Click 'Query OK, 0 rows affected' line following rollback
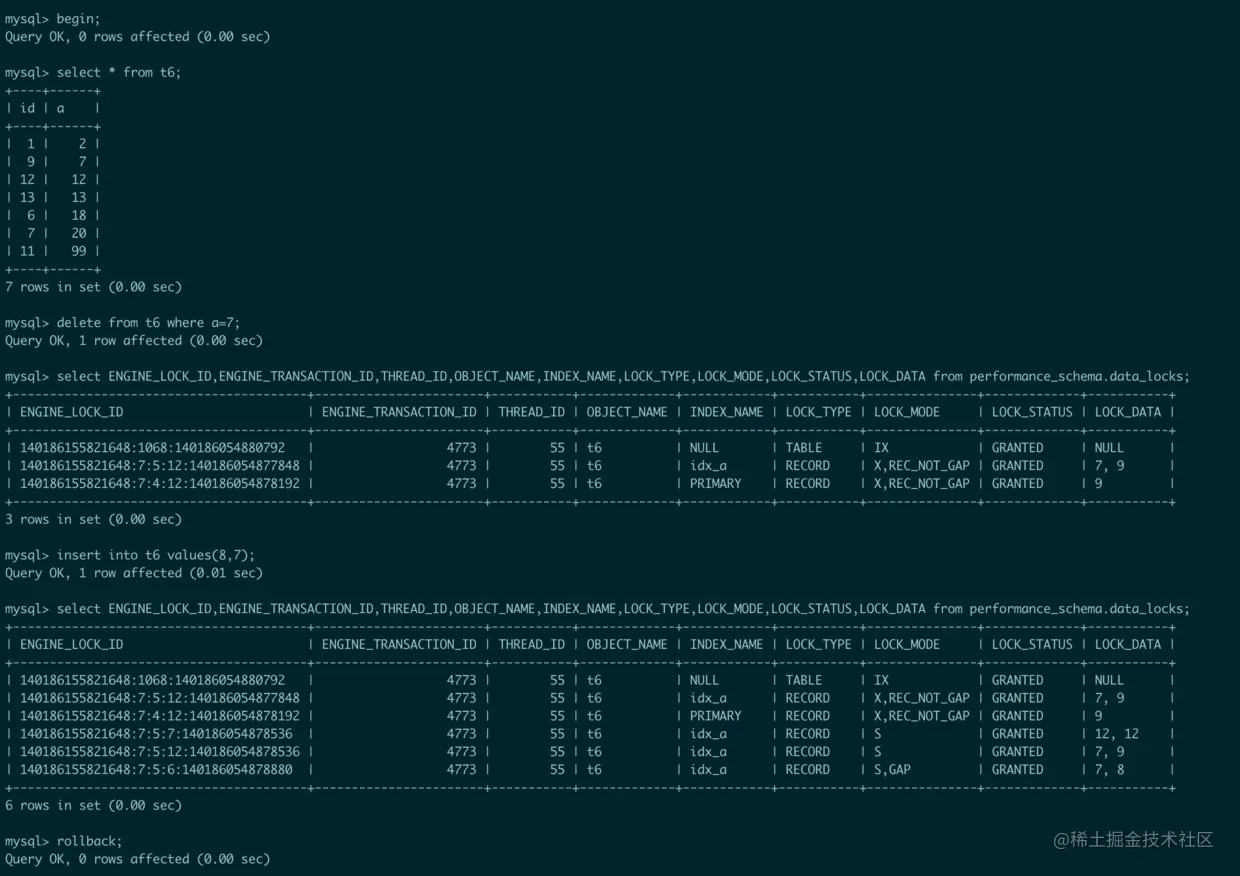Image resolution: width=1240 pixels, height=876 pixels. [x=137, y=859]
